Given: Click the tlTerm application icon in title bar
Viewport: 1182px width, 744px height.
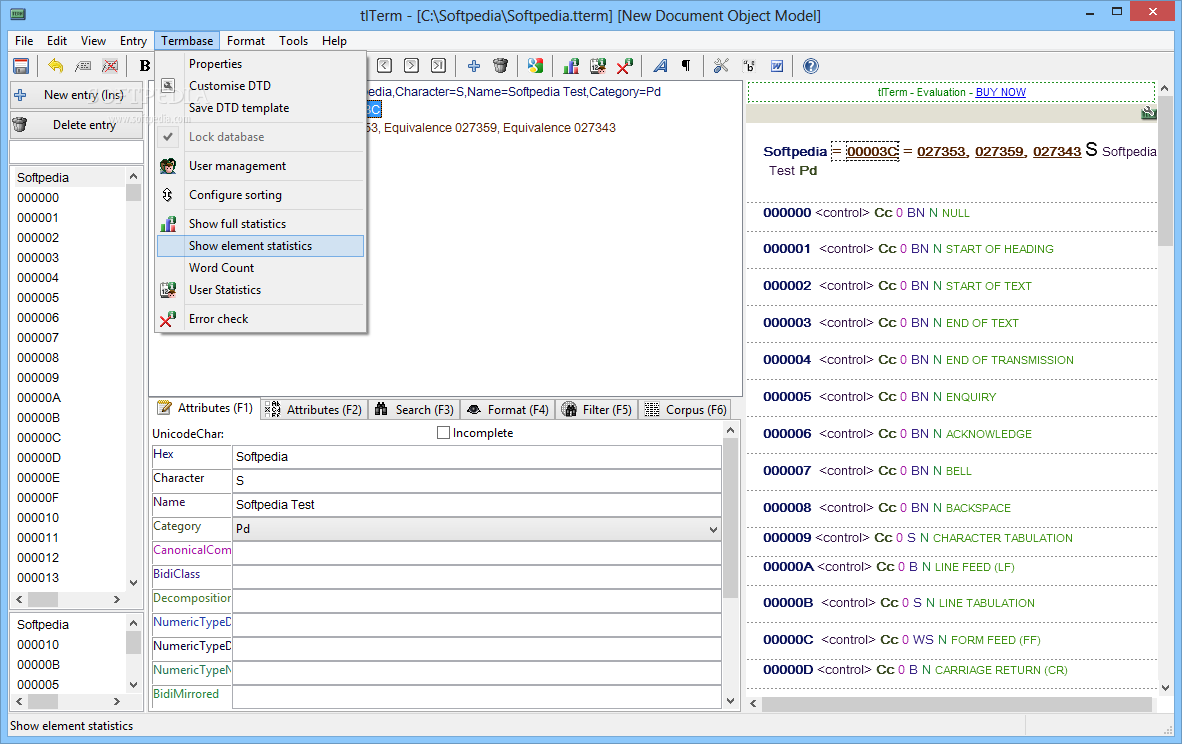Looking at the screenshot, I should [18, 14].
